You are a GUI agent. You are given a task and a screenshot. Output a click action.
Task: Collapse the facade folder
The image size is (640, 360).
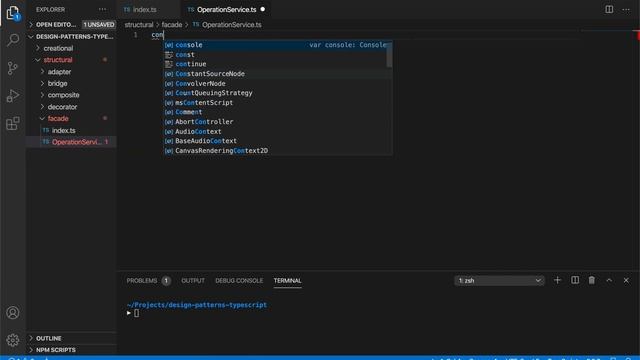coord(72,118)
